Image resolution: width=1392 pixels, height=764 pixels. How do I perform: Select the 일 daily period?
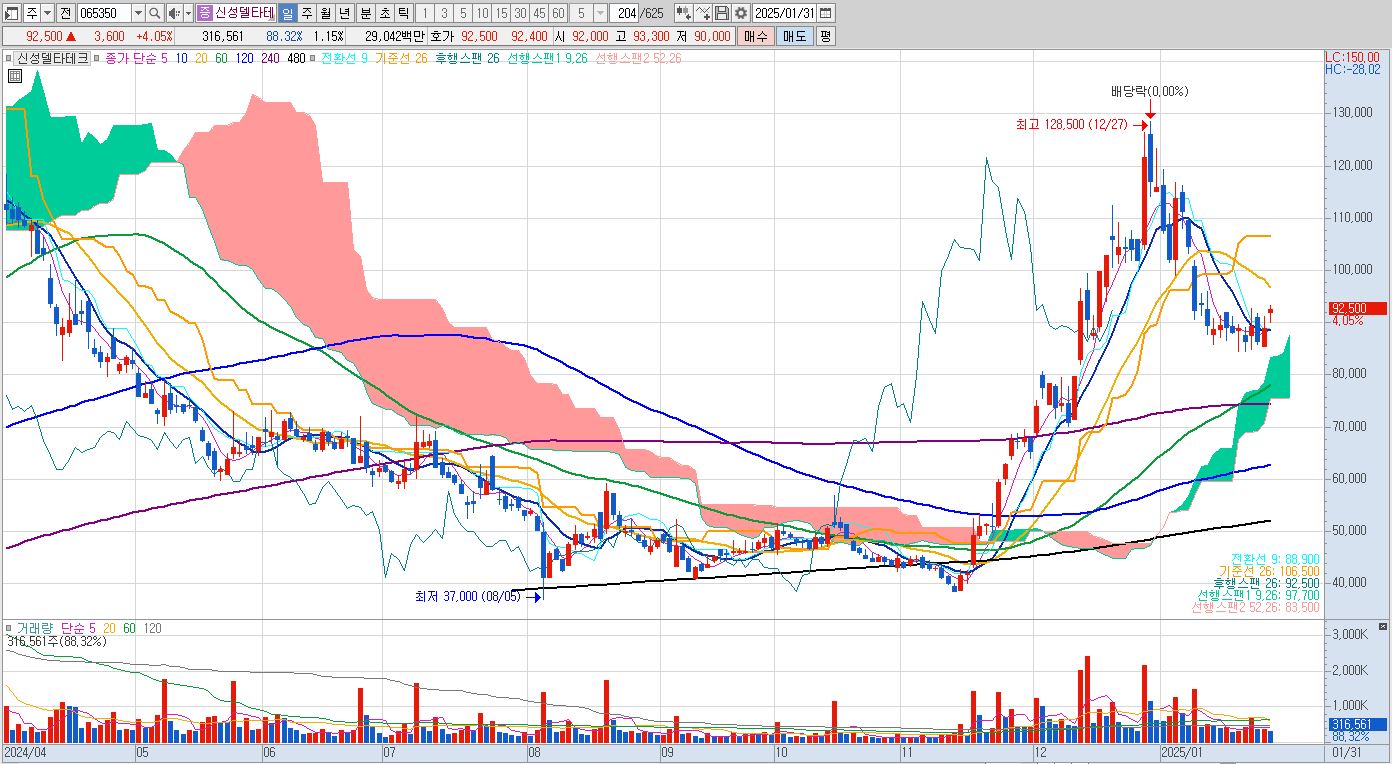pyautogui.click(x=287, y=13)
